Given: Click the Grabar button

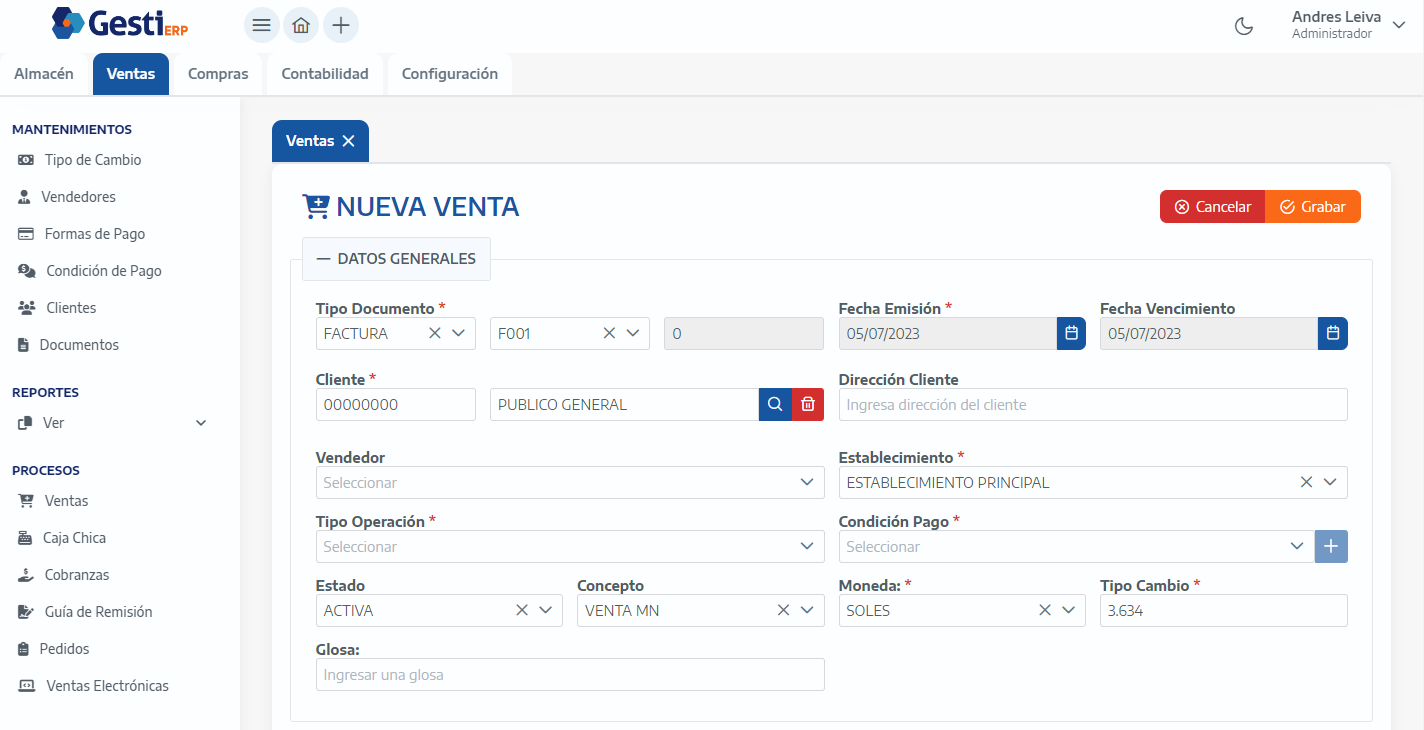Looking at the screenshot, I should pos(1313,207).
